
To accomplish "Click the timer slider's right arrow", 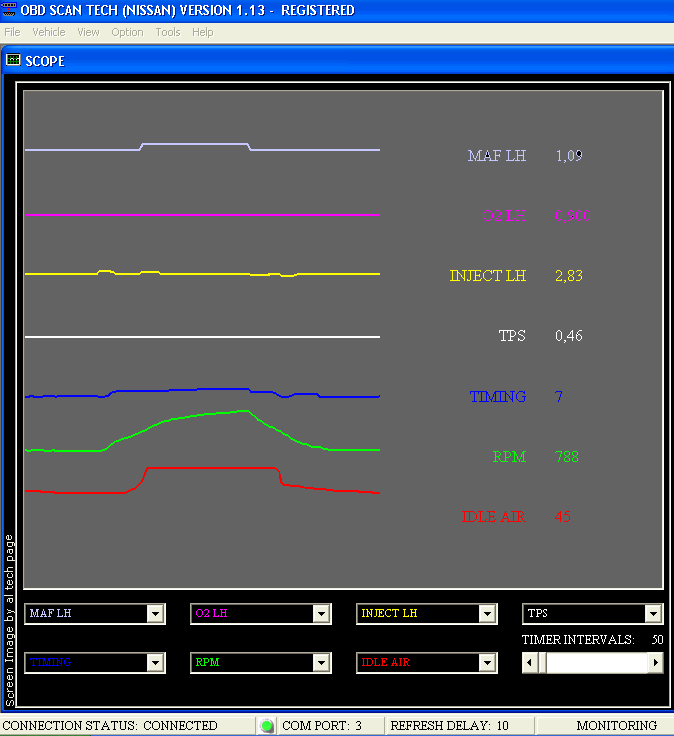I will pyautogui.click(x=655, y=662).
